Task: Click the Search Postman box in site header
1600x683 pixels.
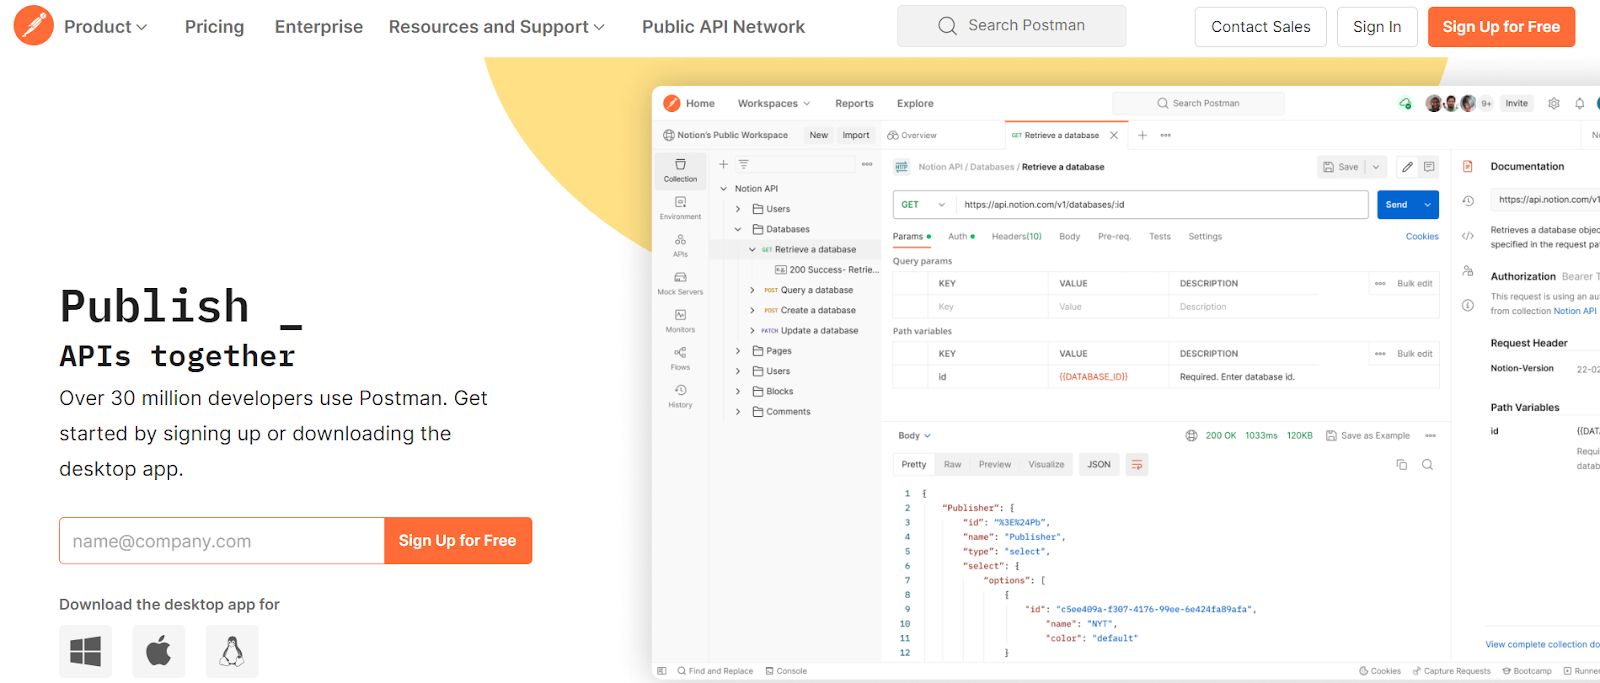Action: pyautogui.click(x=1011, y=26)
